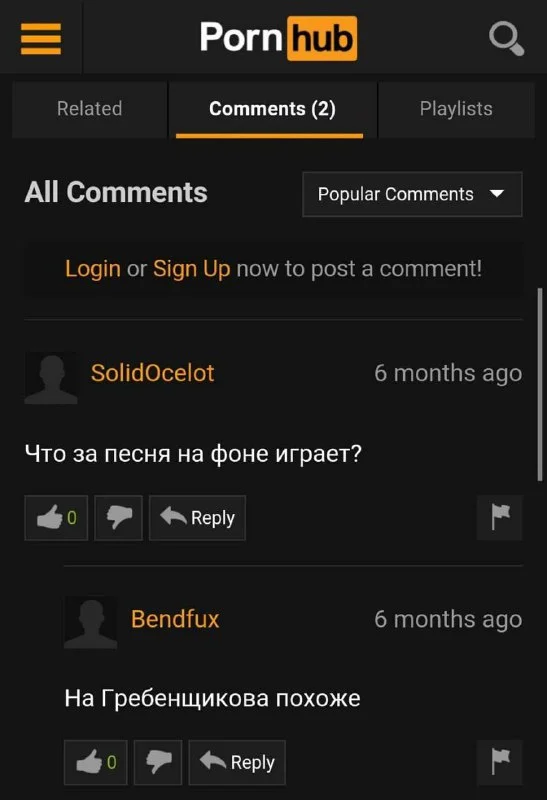The height and width of the screenshot is (800, 547).
Task: Flag Bendfux's comment
Action: pos(500,762)
